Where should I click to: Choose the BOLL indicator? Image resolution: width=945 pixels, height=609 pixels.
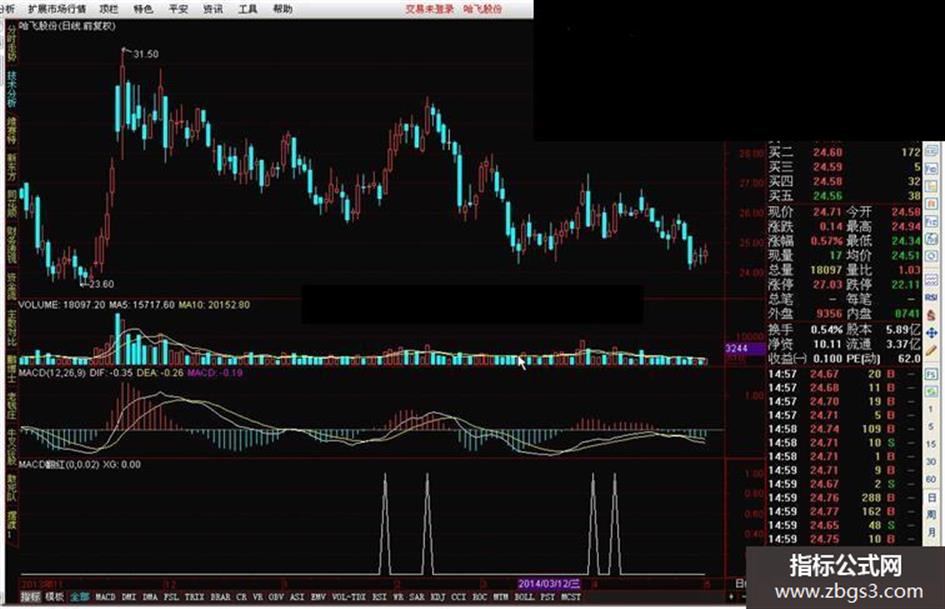(524, 597)
